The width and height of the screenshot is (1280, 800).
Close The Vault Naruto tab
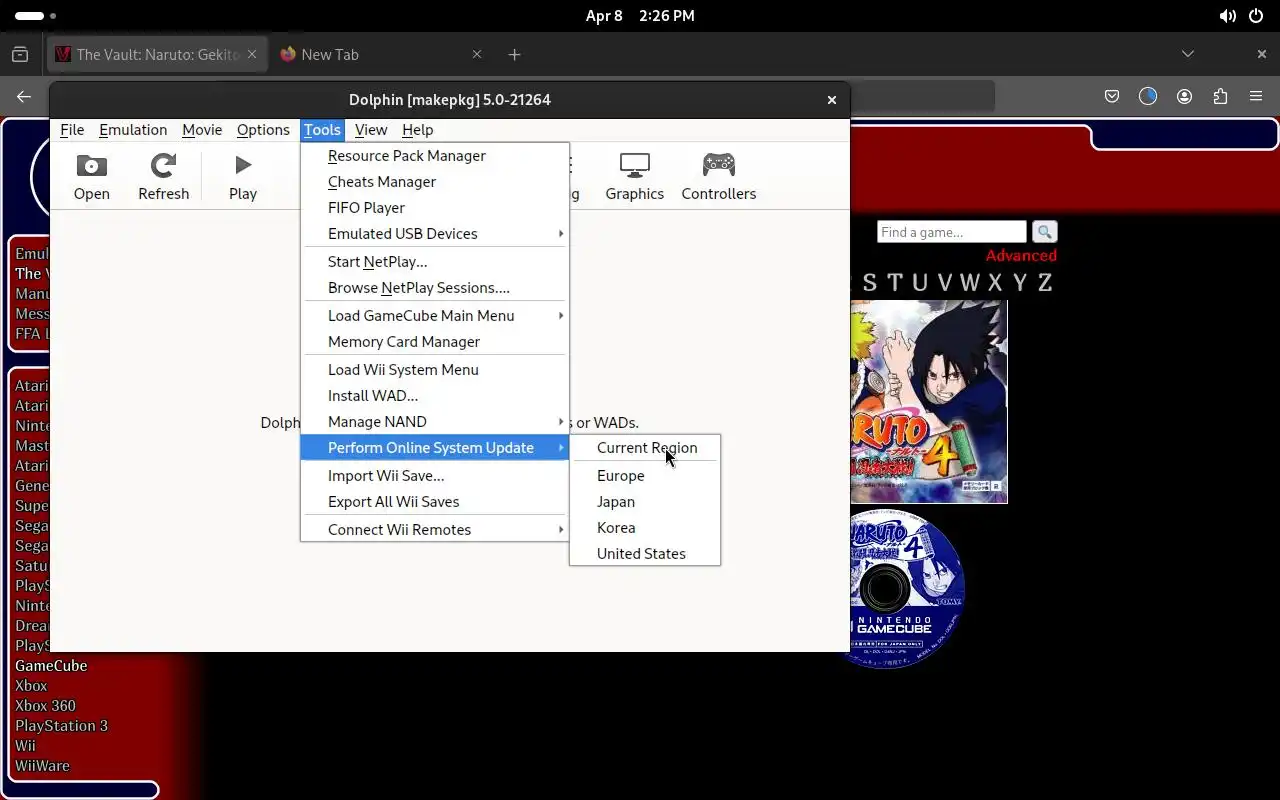point(252,54)
